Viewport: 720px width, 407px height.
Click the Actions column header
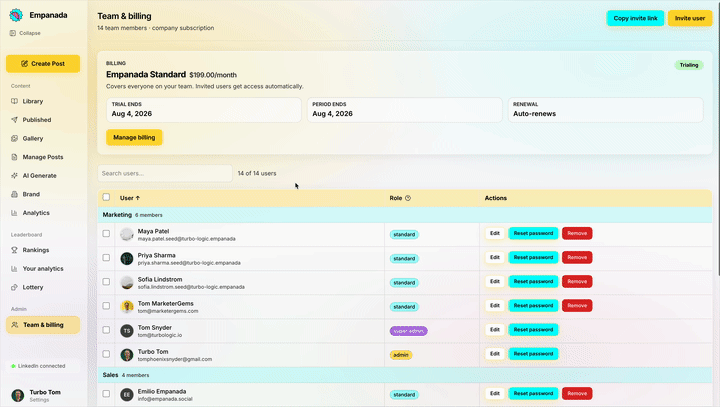pos(495,198)
